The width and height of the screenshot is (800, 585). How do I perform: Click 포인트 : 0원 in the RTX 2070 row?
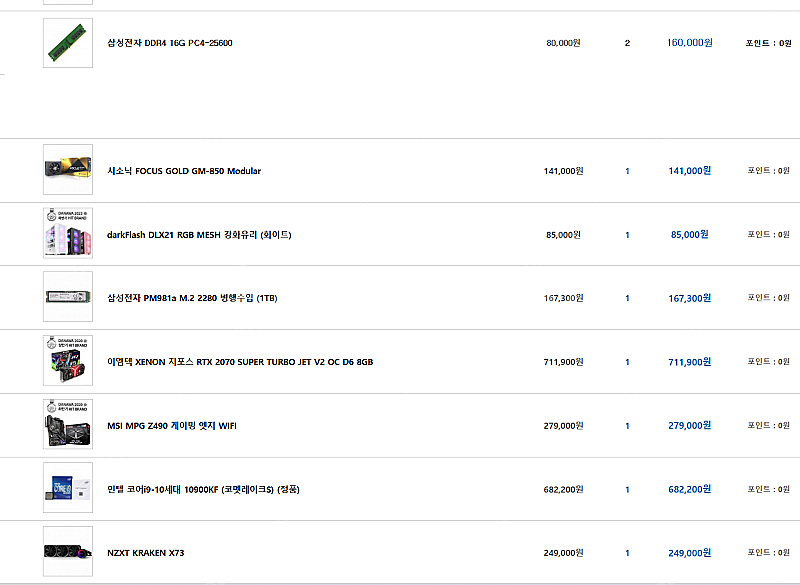[768, 361]
